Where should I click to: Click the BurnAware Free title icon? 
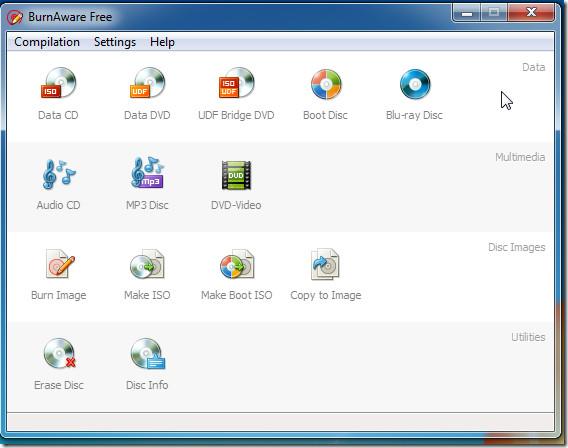click(x=15, y=17)
